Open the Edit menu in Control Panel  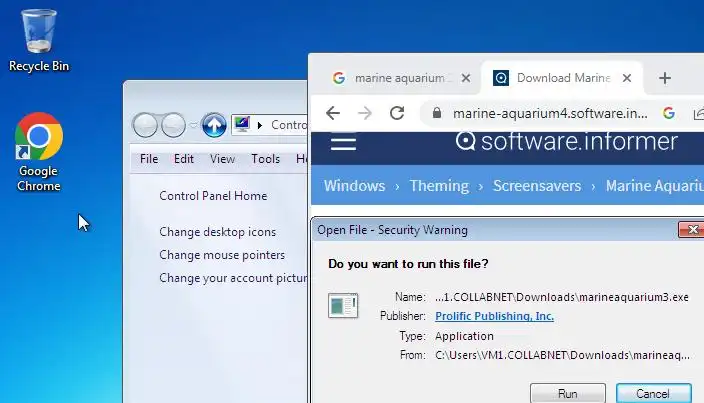tap(184, 159)
